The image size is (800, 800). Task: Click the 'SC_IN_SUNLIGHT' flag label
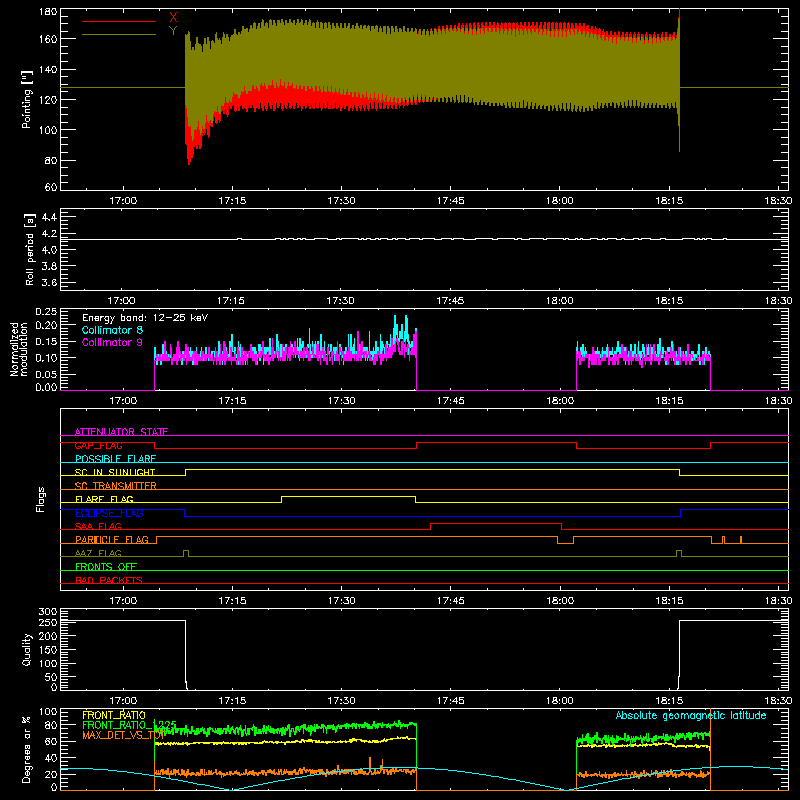(x=115, y=472)
